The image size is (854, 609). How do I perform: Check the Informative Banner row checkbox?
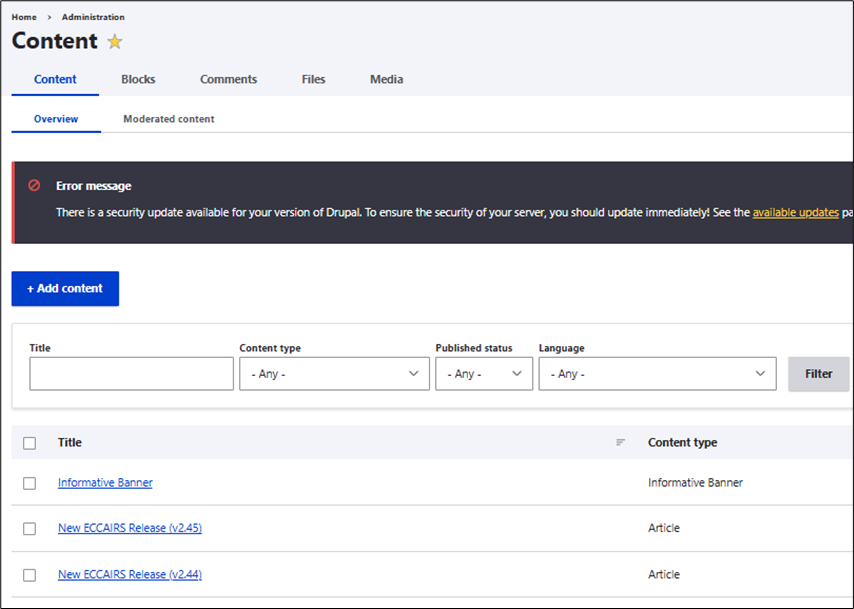click(x=29, y=483)
